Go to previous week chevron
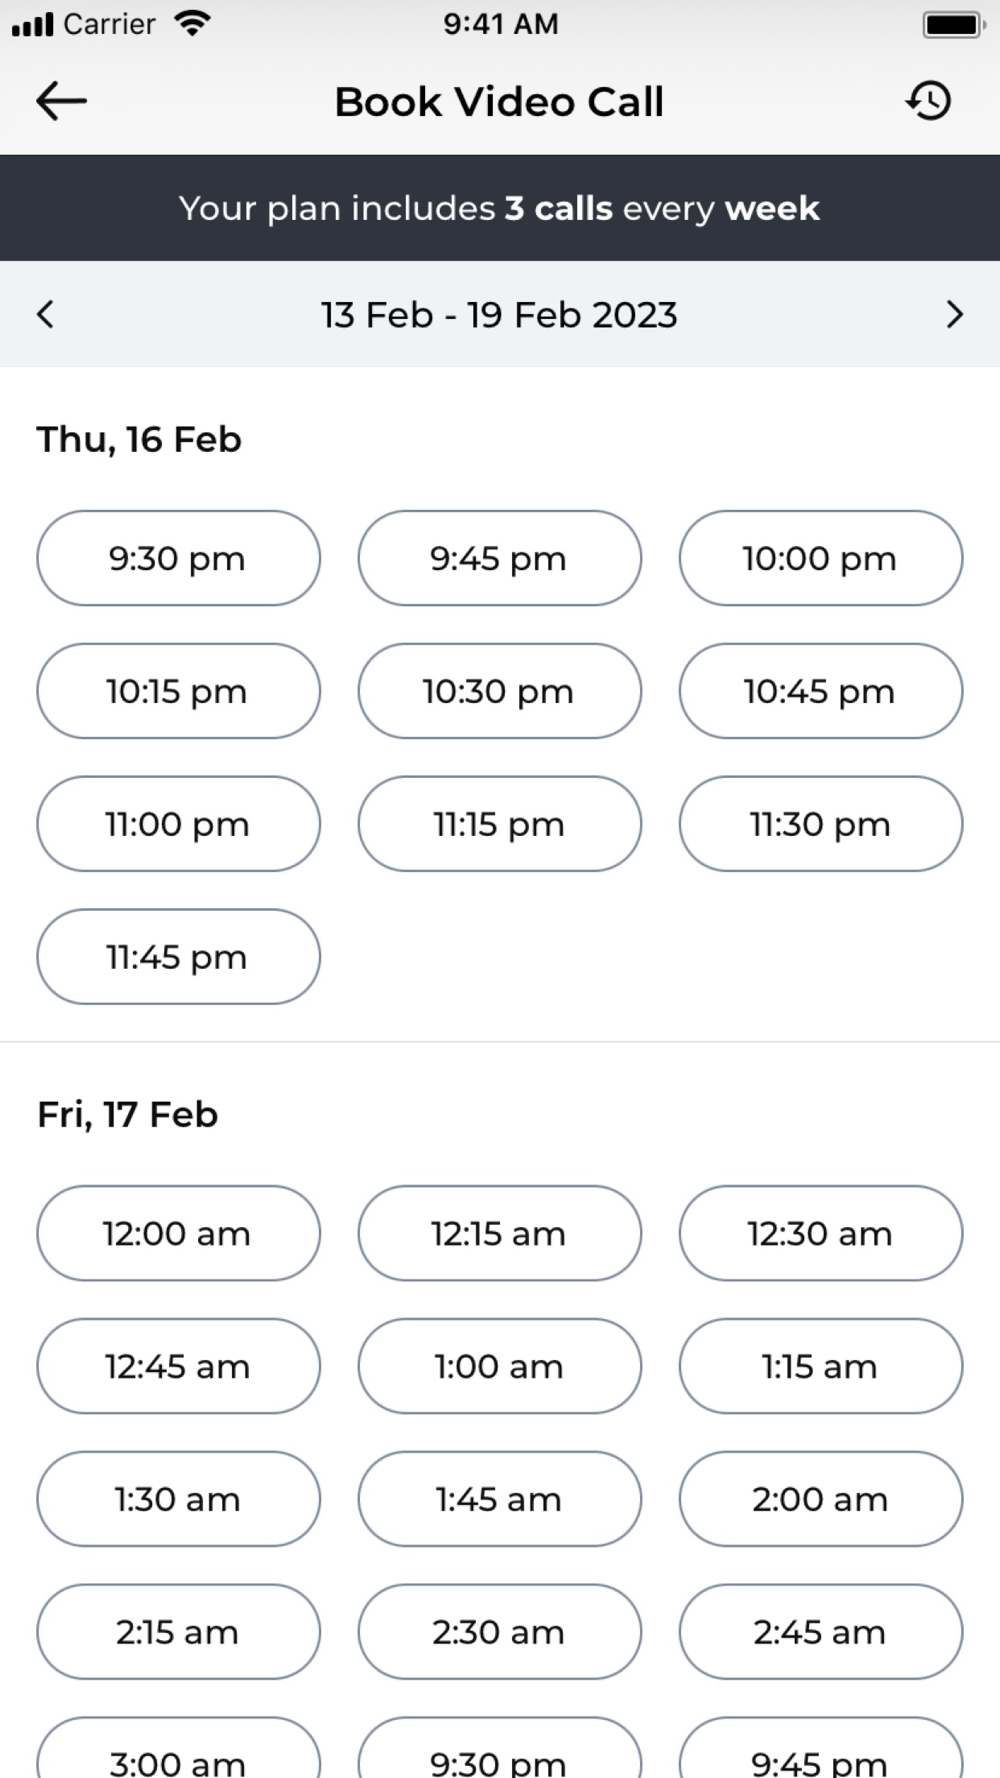 [x=45, y=314]
